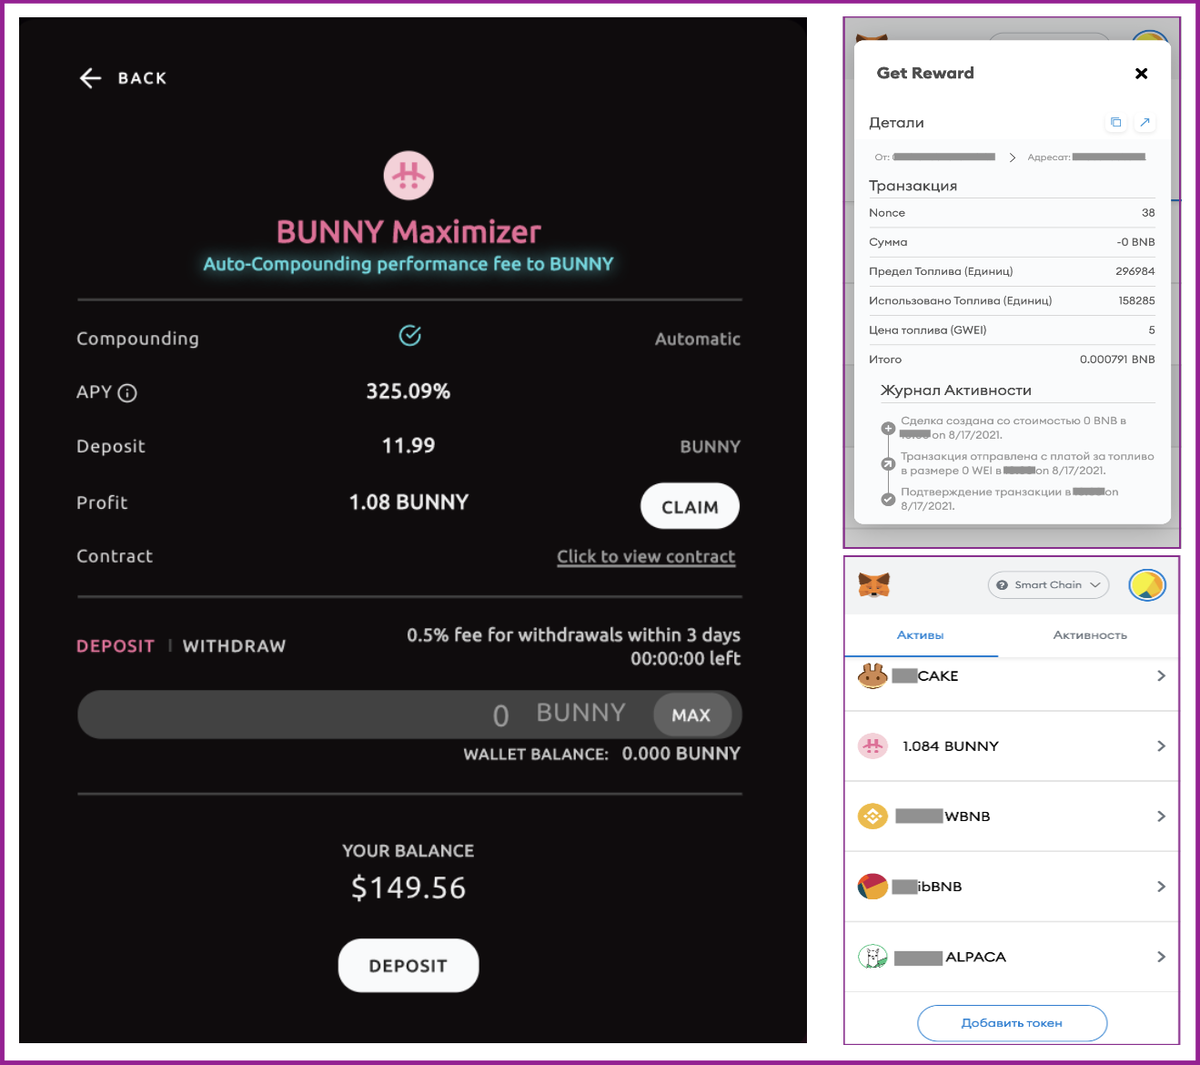This screenshot has height=1065, width=1200.
Task: Click the total 0.000791 BNB value
Action: pyautogui.click(x=1117, y=359)
